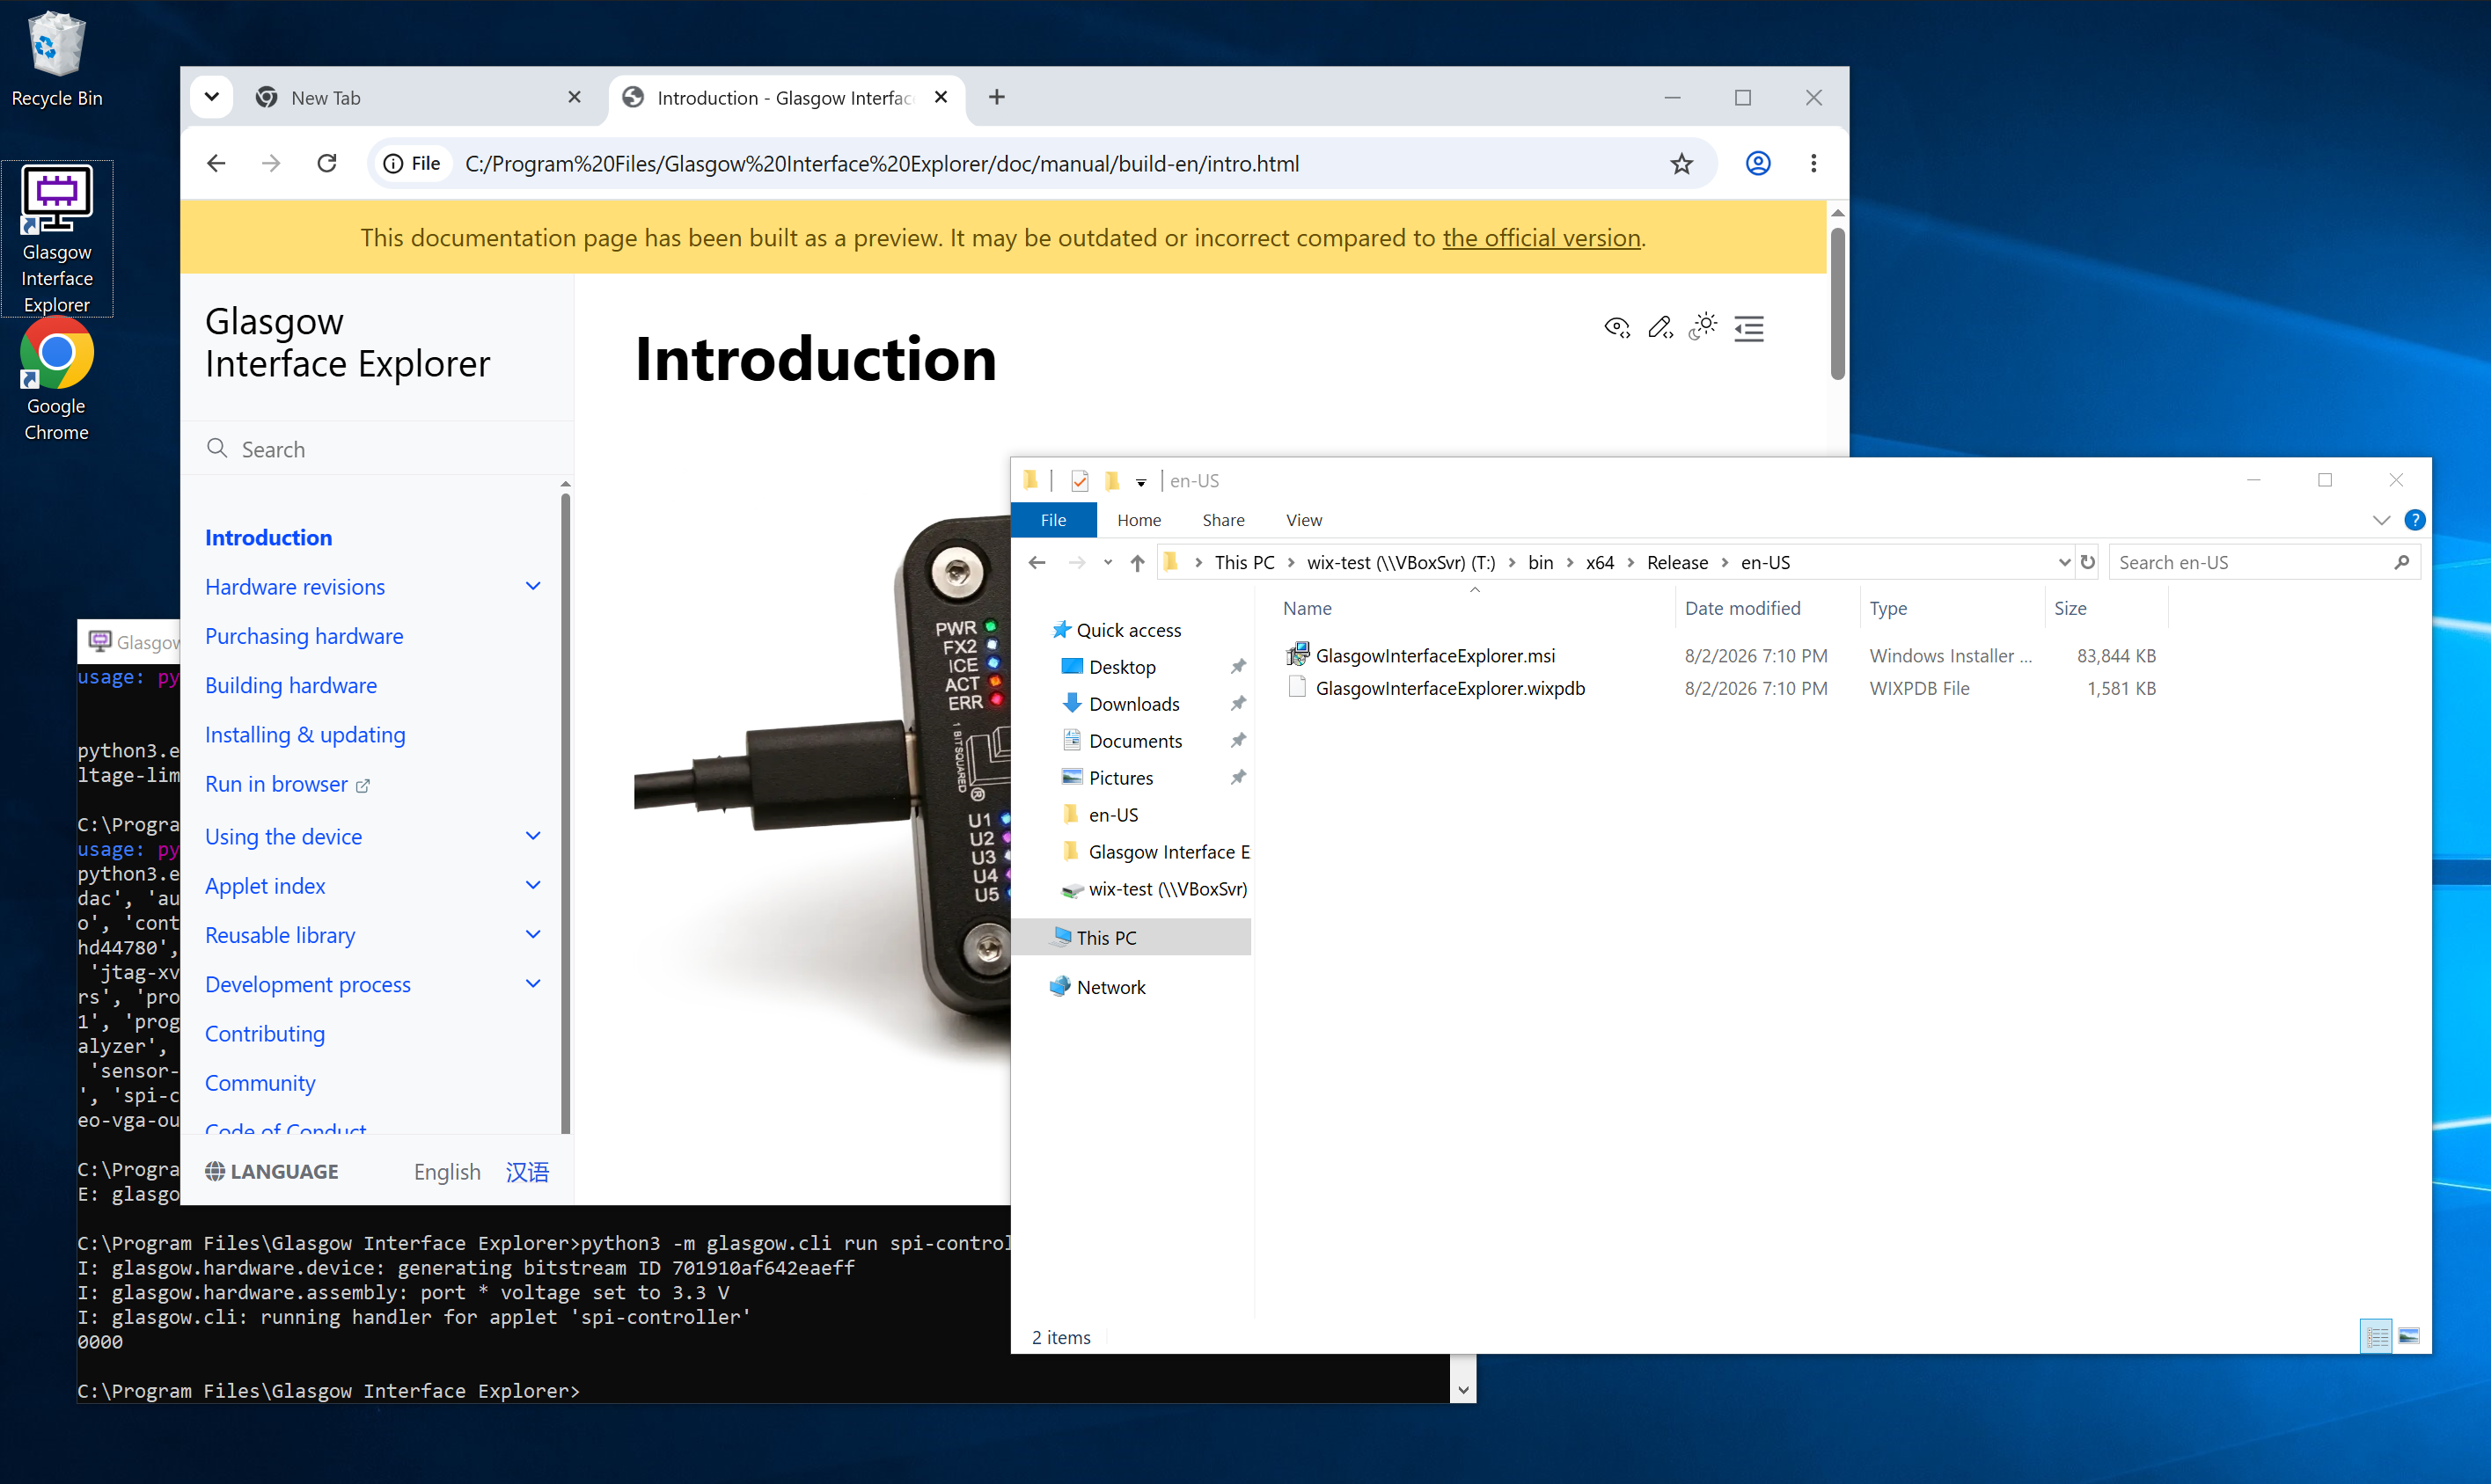The height and width of the screenshot is (1484, 2491).
Task: Select the Glasgow Interface Explorer desktop shortcut
Action: (57, 239)
